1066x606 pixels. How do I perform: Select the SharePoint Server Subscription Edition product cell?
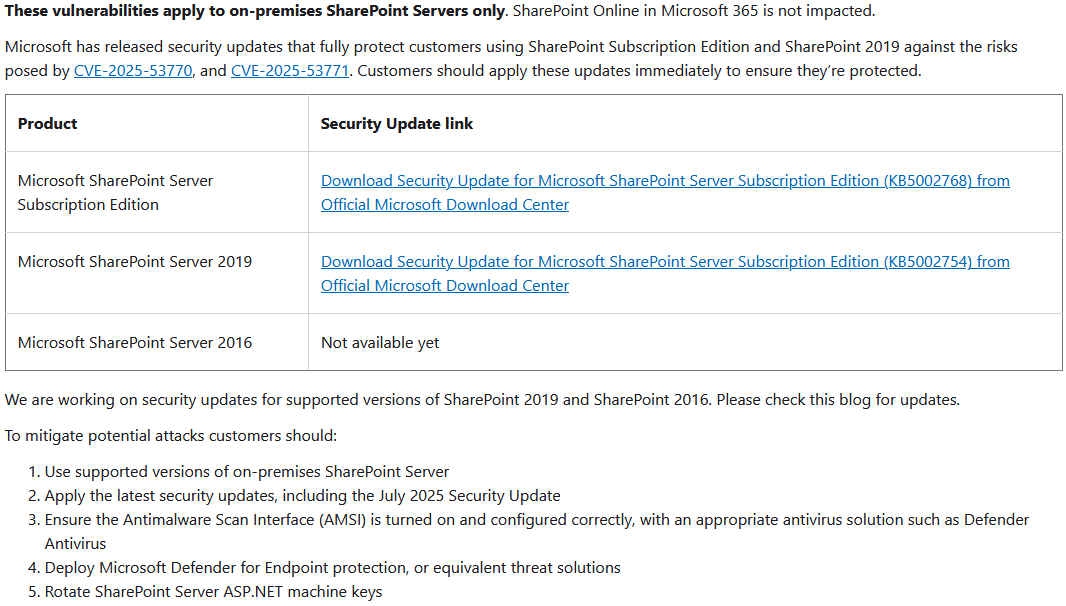point(115,193)
